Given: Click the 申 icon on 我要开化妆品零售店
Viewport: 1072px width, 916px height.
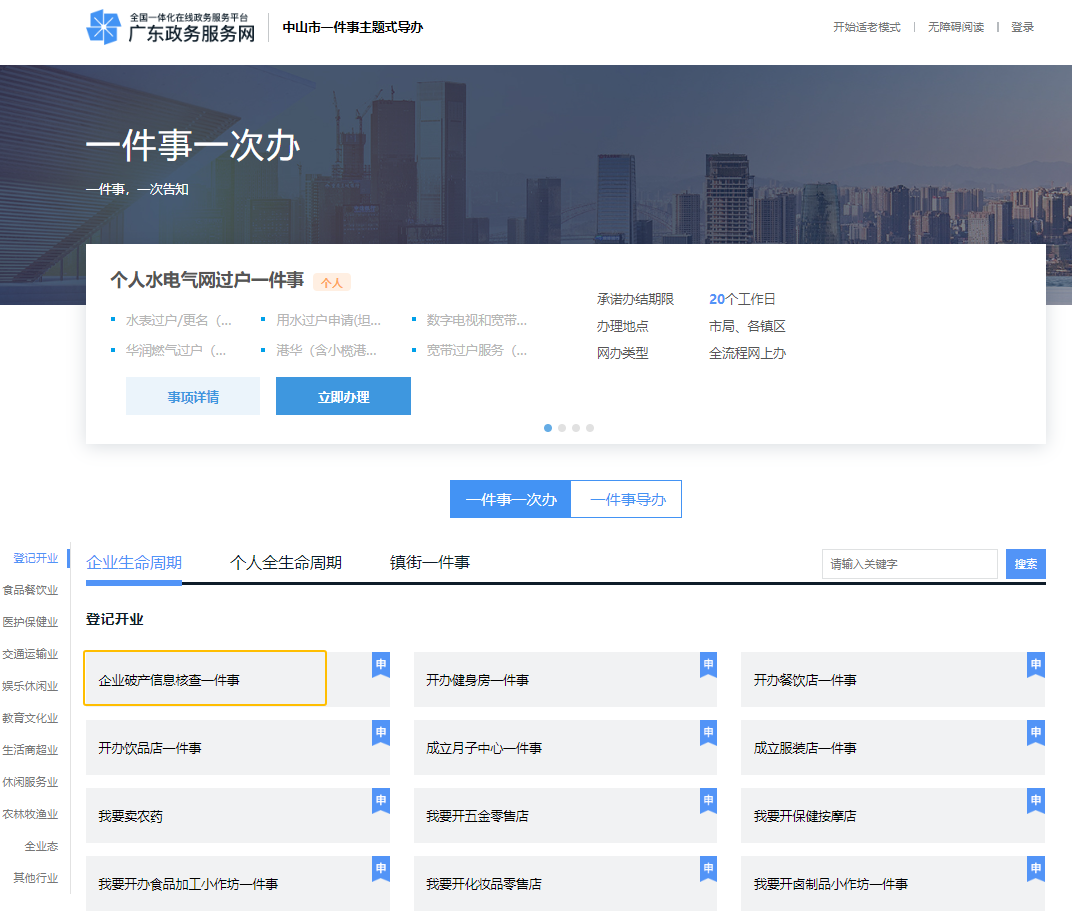Looking at the screenshot, I should 708,866.
